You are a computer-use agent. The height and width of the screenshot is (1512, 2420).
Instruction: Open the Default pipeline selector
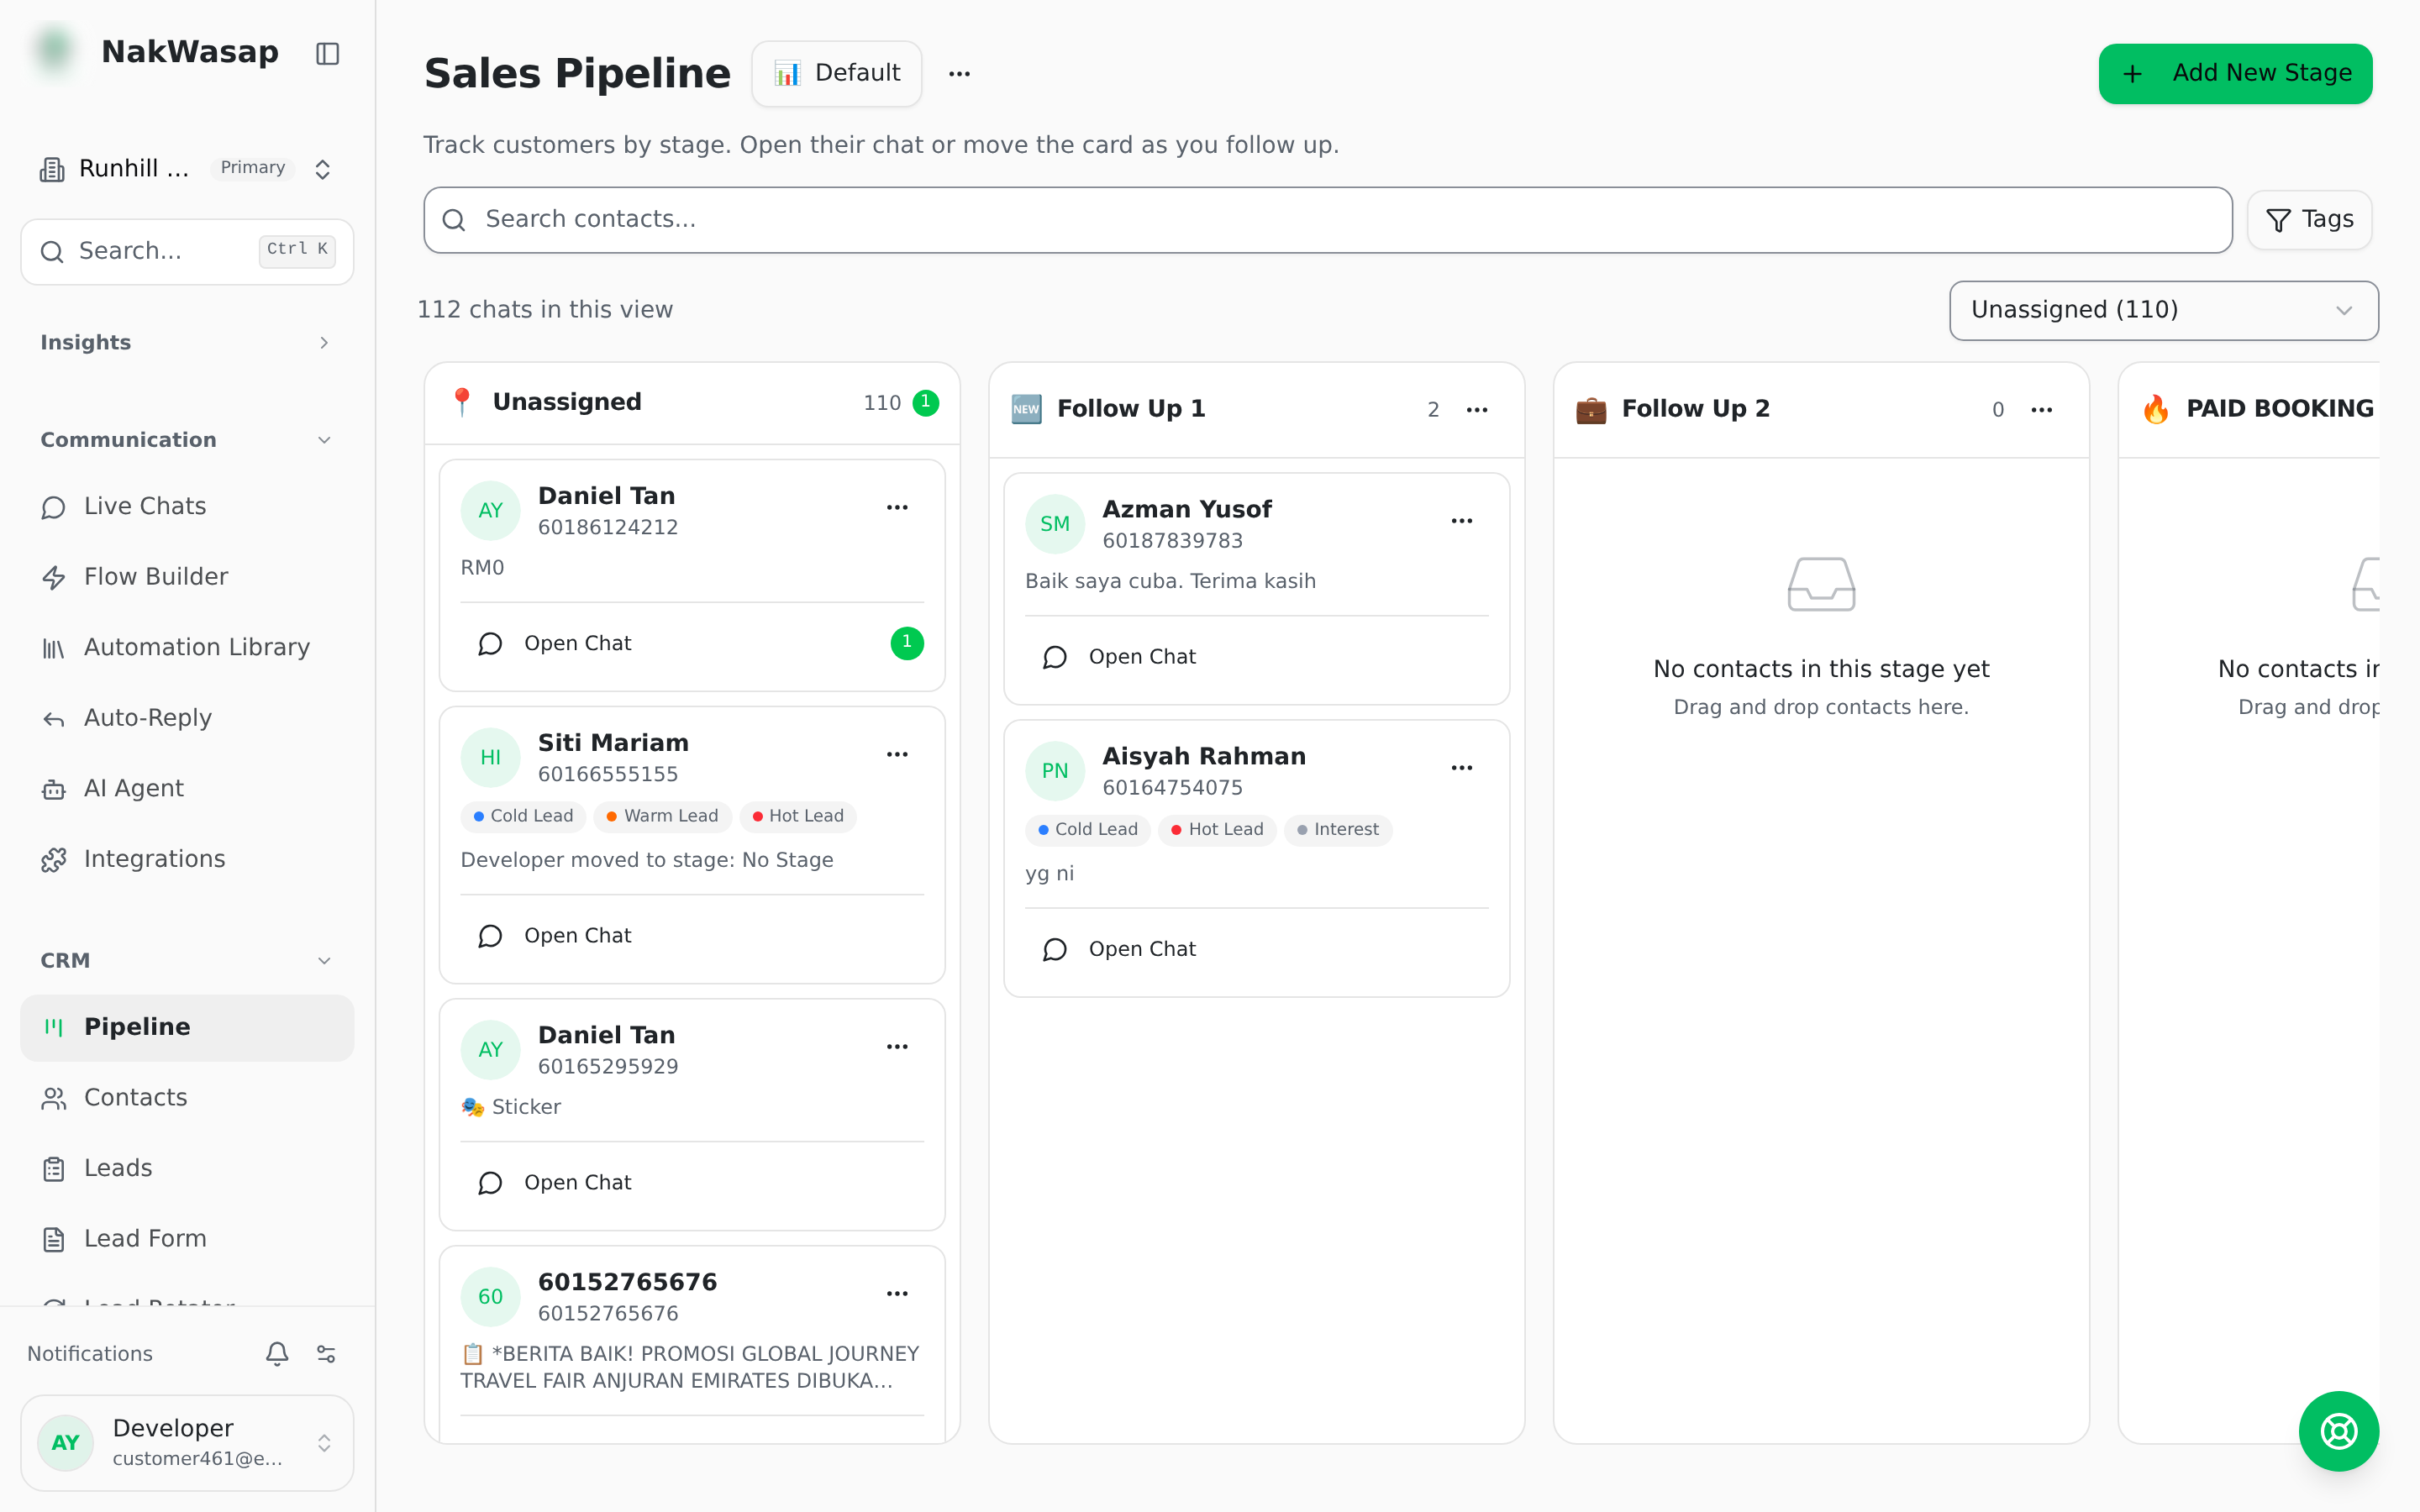[x=837, y=74]
